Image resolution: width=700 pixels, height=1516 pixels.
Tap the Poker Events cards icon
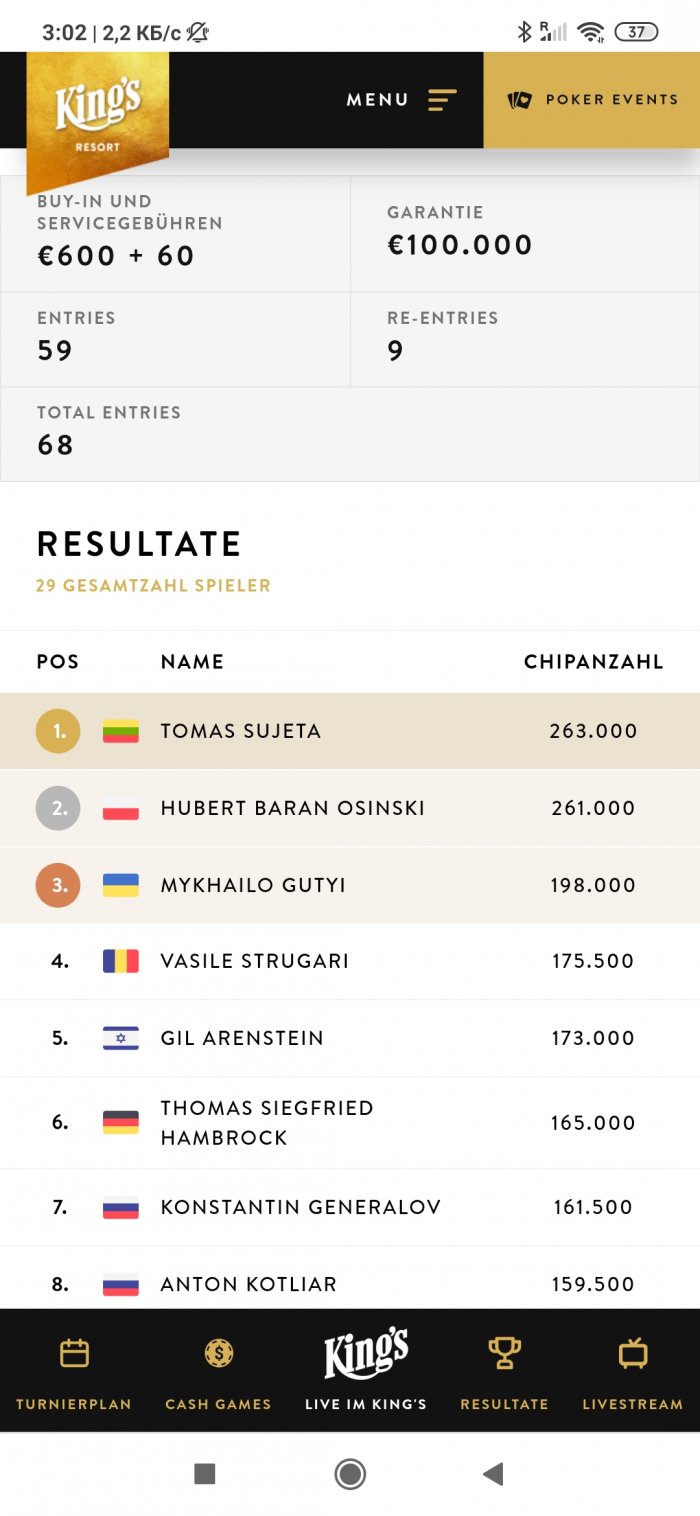click(x=520, y=100)
